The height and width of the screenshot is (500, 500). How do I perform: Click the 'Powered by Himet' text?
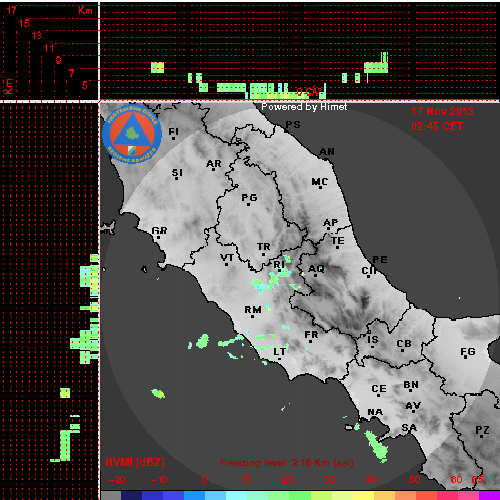coord(304,107)
